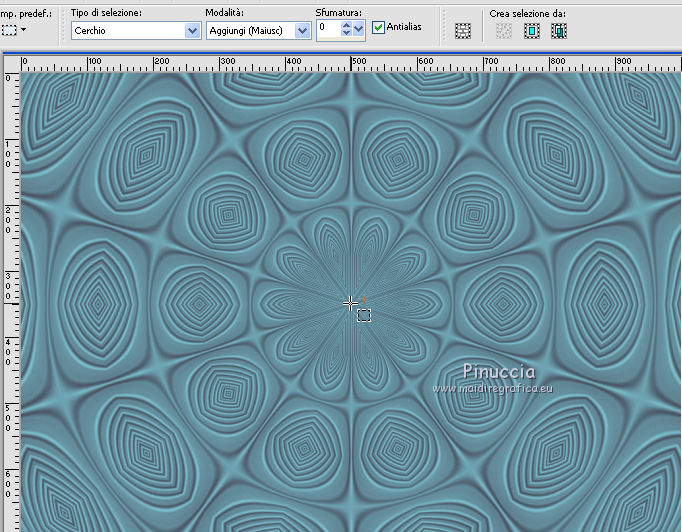Open the presets dropdown arrow
The height and width of the screenshot is (532, 682).
(x=23, y=31)
